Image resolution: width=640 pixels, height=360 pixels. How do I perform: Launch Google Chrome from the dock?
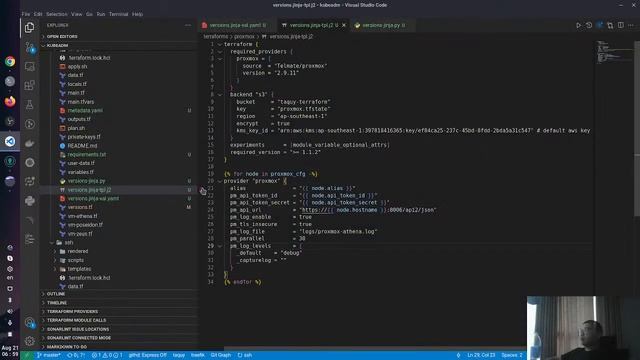[x=10, y=62]
